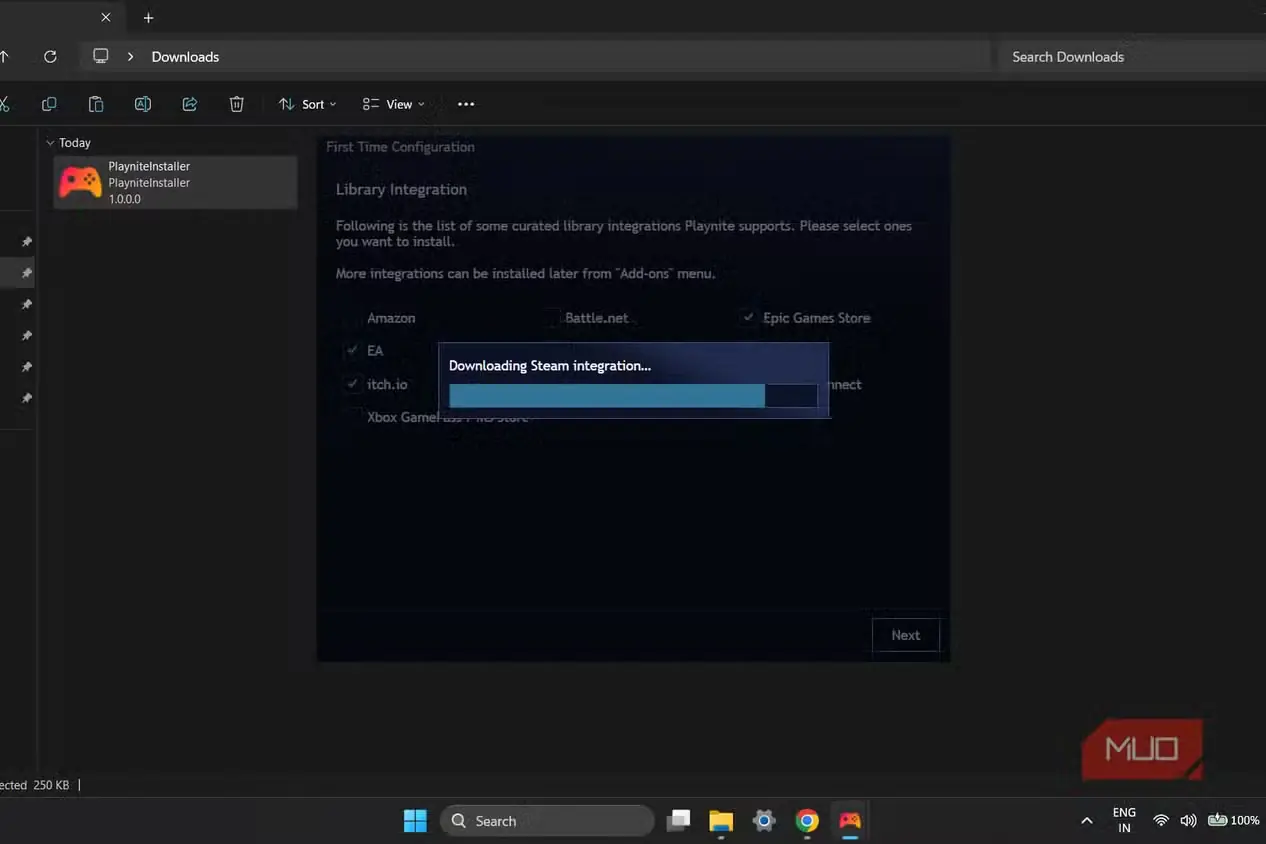Click the taskbar Search box
1266x844 pixels.
pyautogui.click(x=547, y=821)
